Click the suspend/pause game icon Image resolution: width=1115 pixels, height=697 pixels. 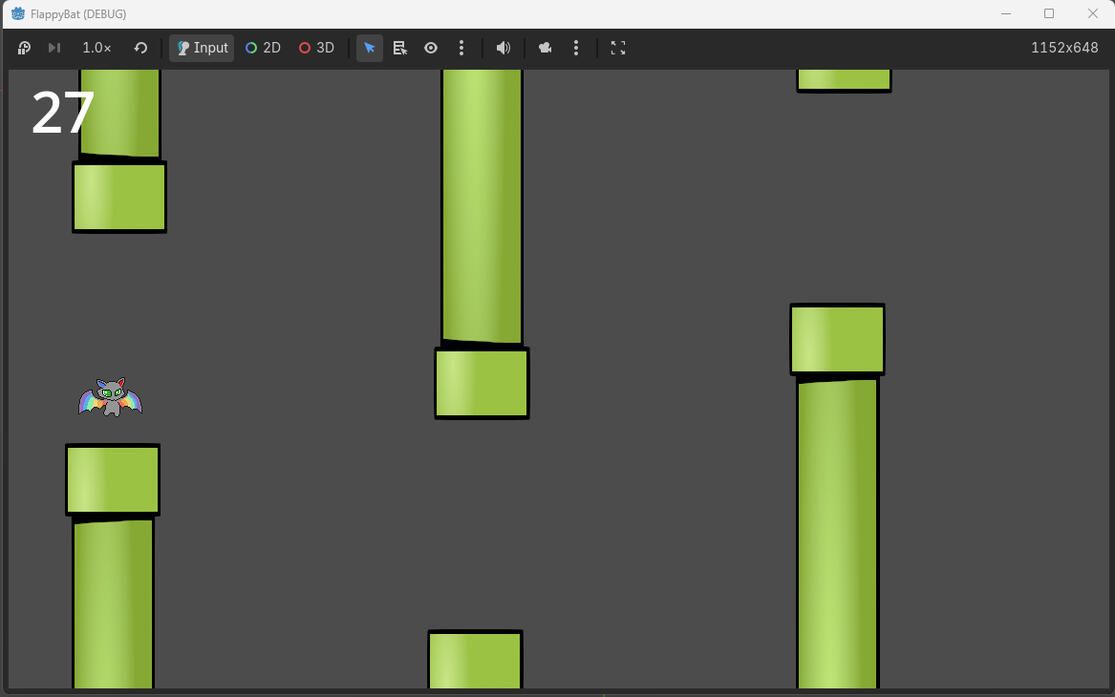click(x=24, y=48)
